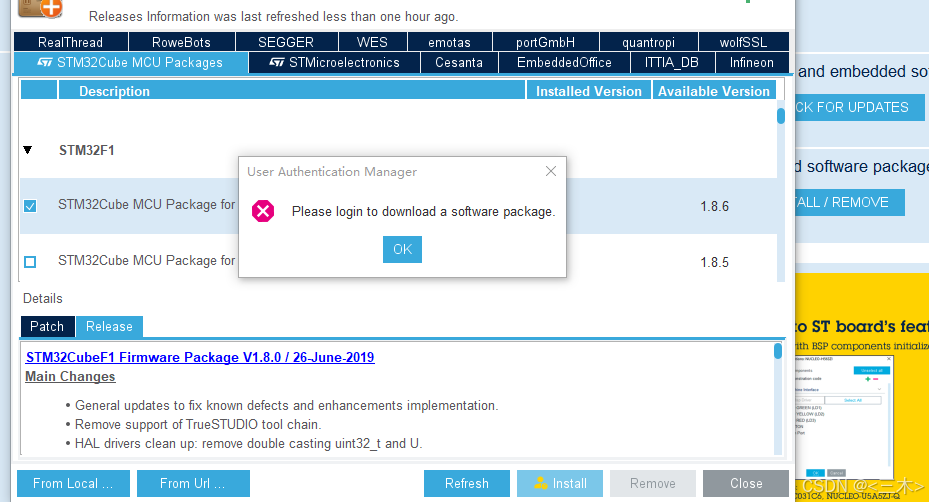Switch to STMicroelectronics tab
The image size is (929, 502).
(334, 62)
